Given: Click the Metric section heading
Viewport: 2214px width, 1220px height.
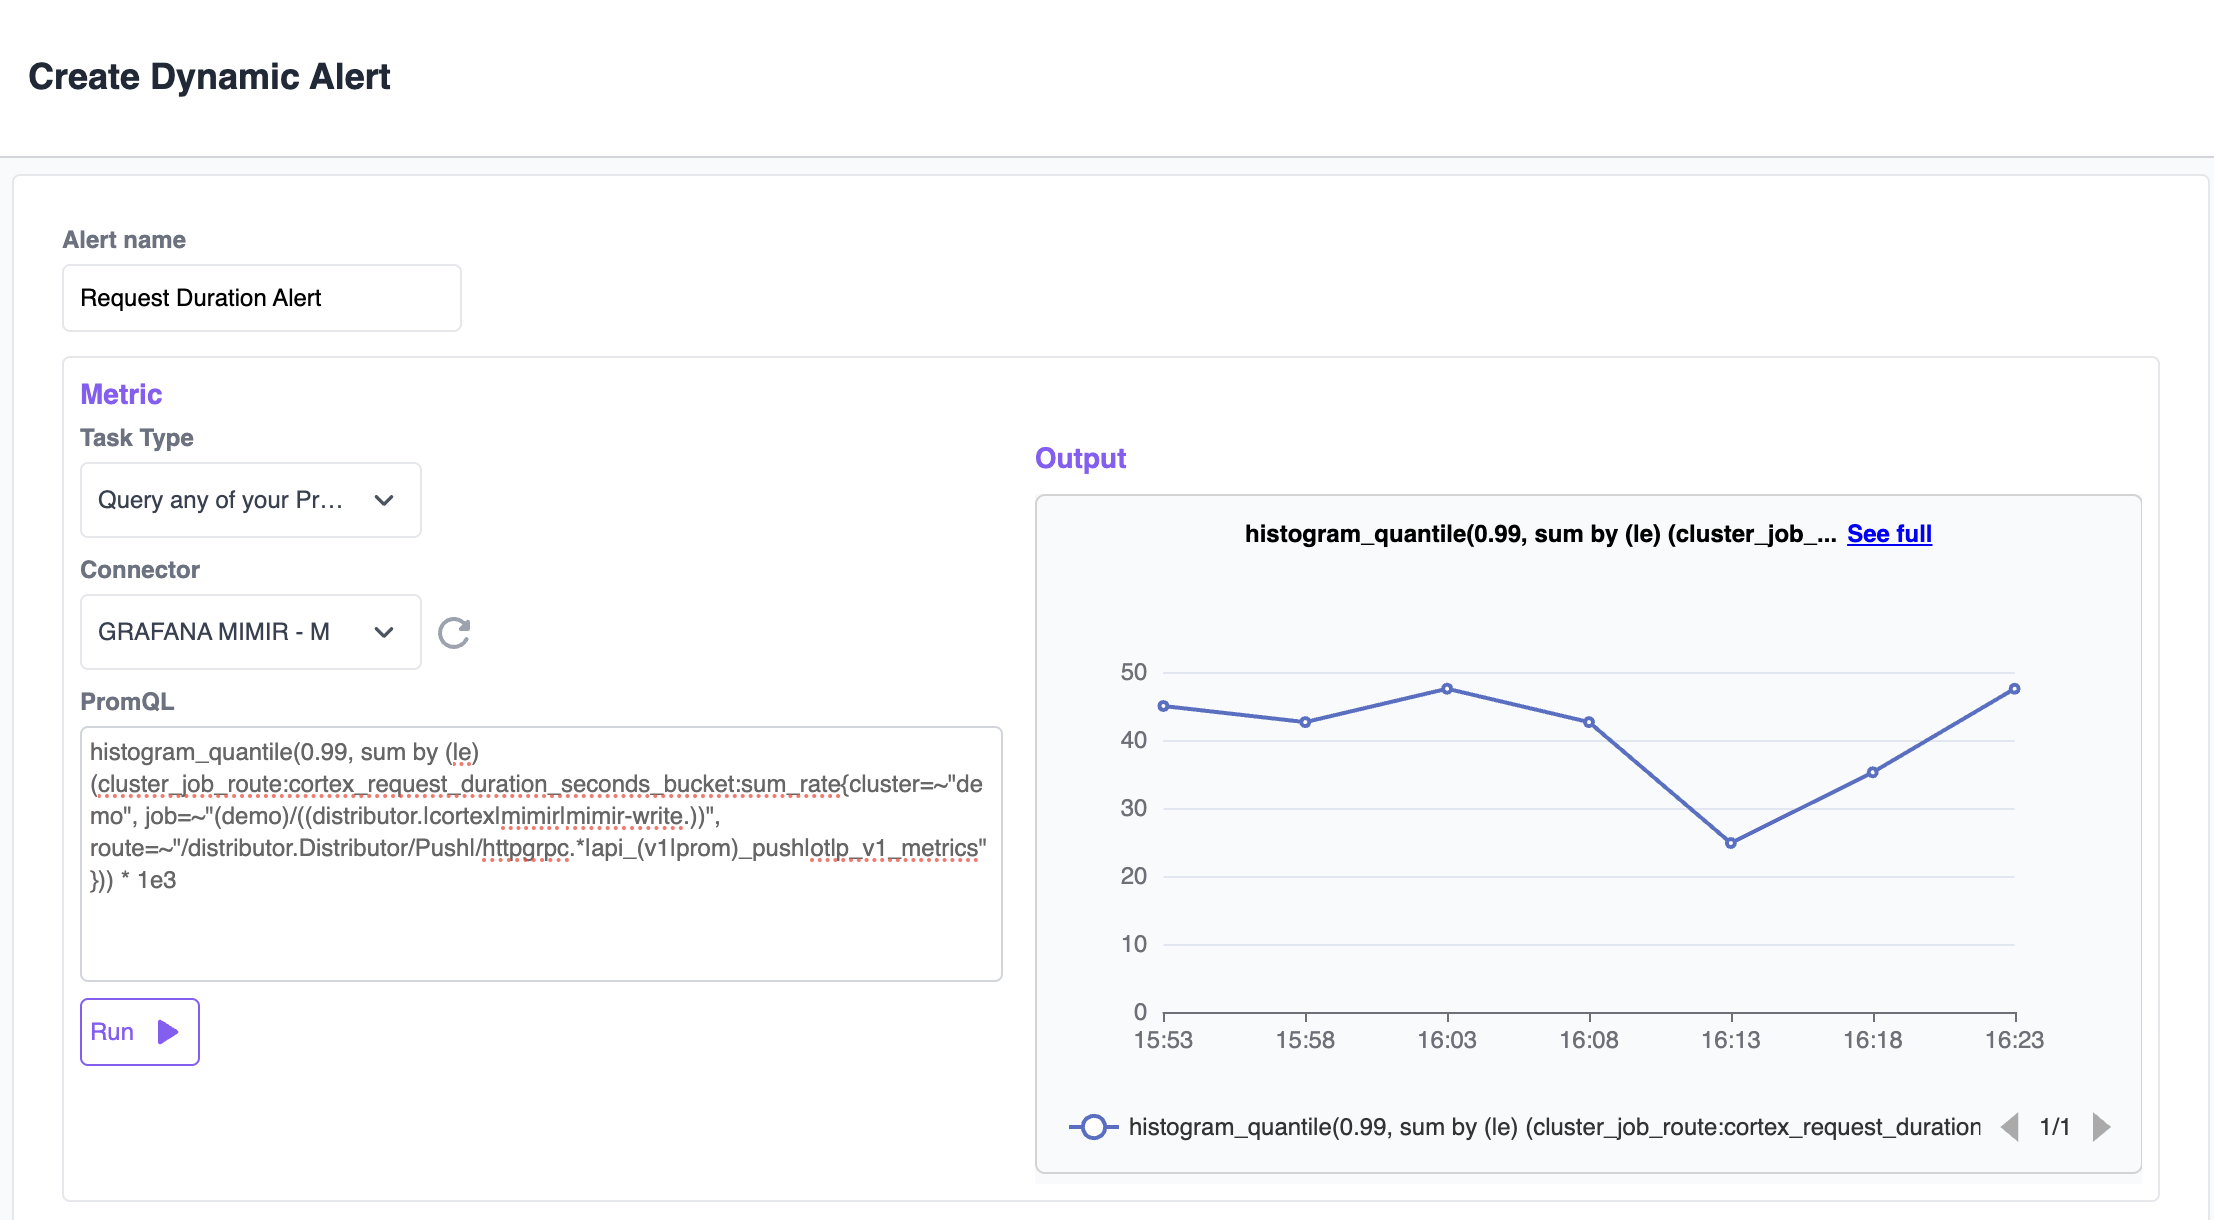Looking at the screenshot, I should coord(121,394).
